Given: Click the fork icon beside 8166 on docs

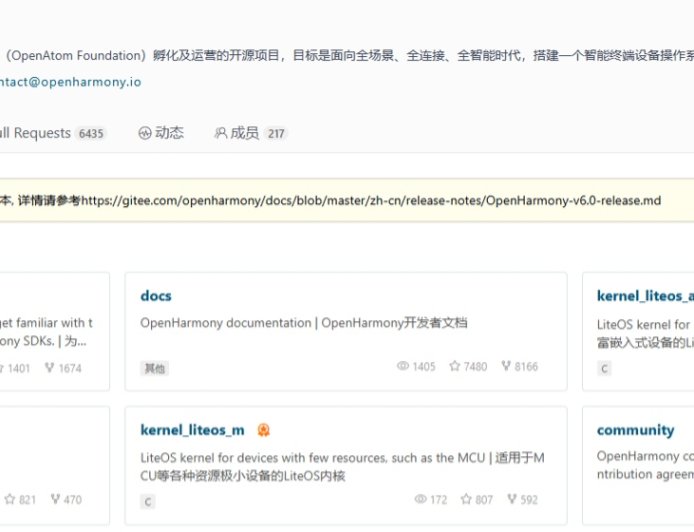Looking at the screenshot, I should coord(505,367).
